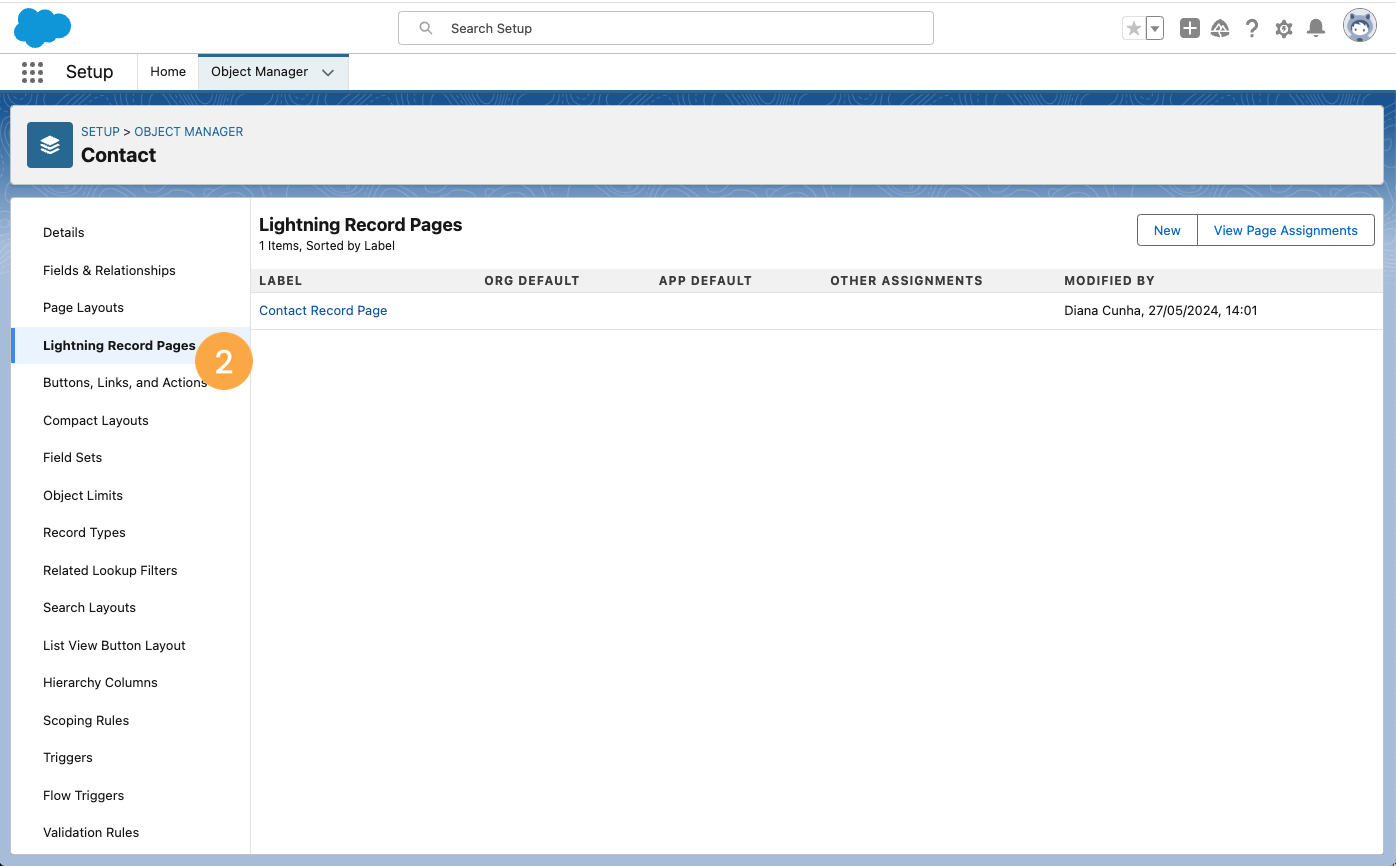
Task: Click the Salesforce cloud logo
Action: [42, 27]
